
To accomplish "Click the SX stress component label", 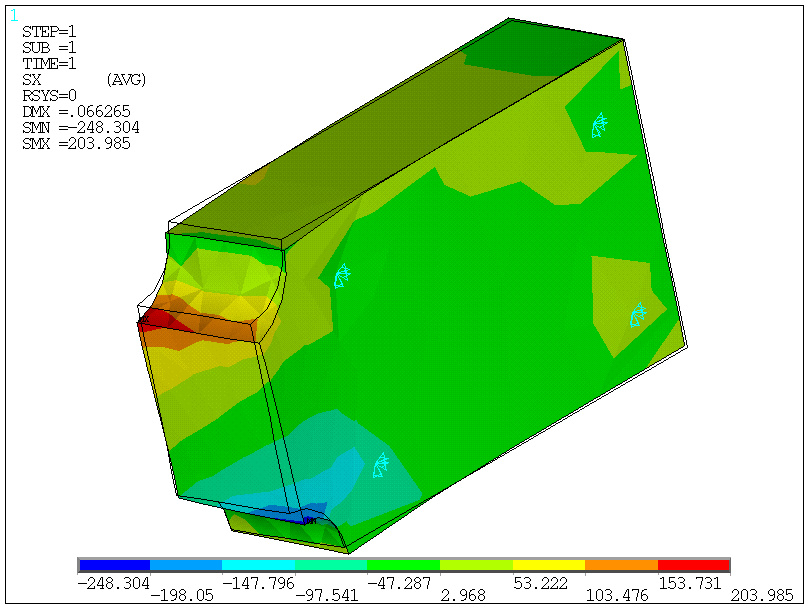I will (32, 80).
